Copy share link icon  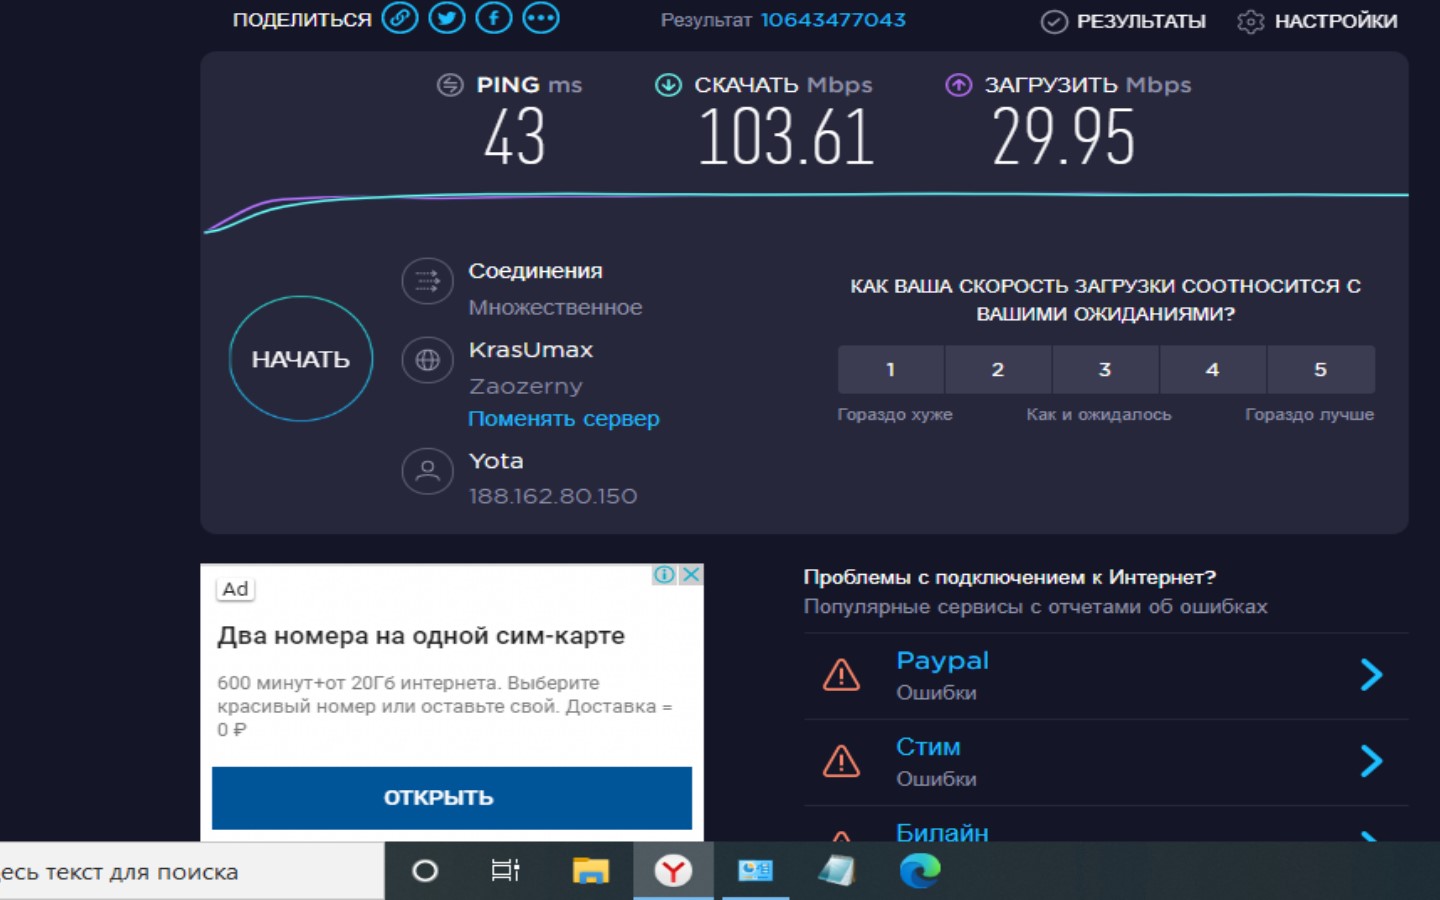coord(400,18)
